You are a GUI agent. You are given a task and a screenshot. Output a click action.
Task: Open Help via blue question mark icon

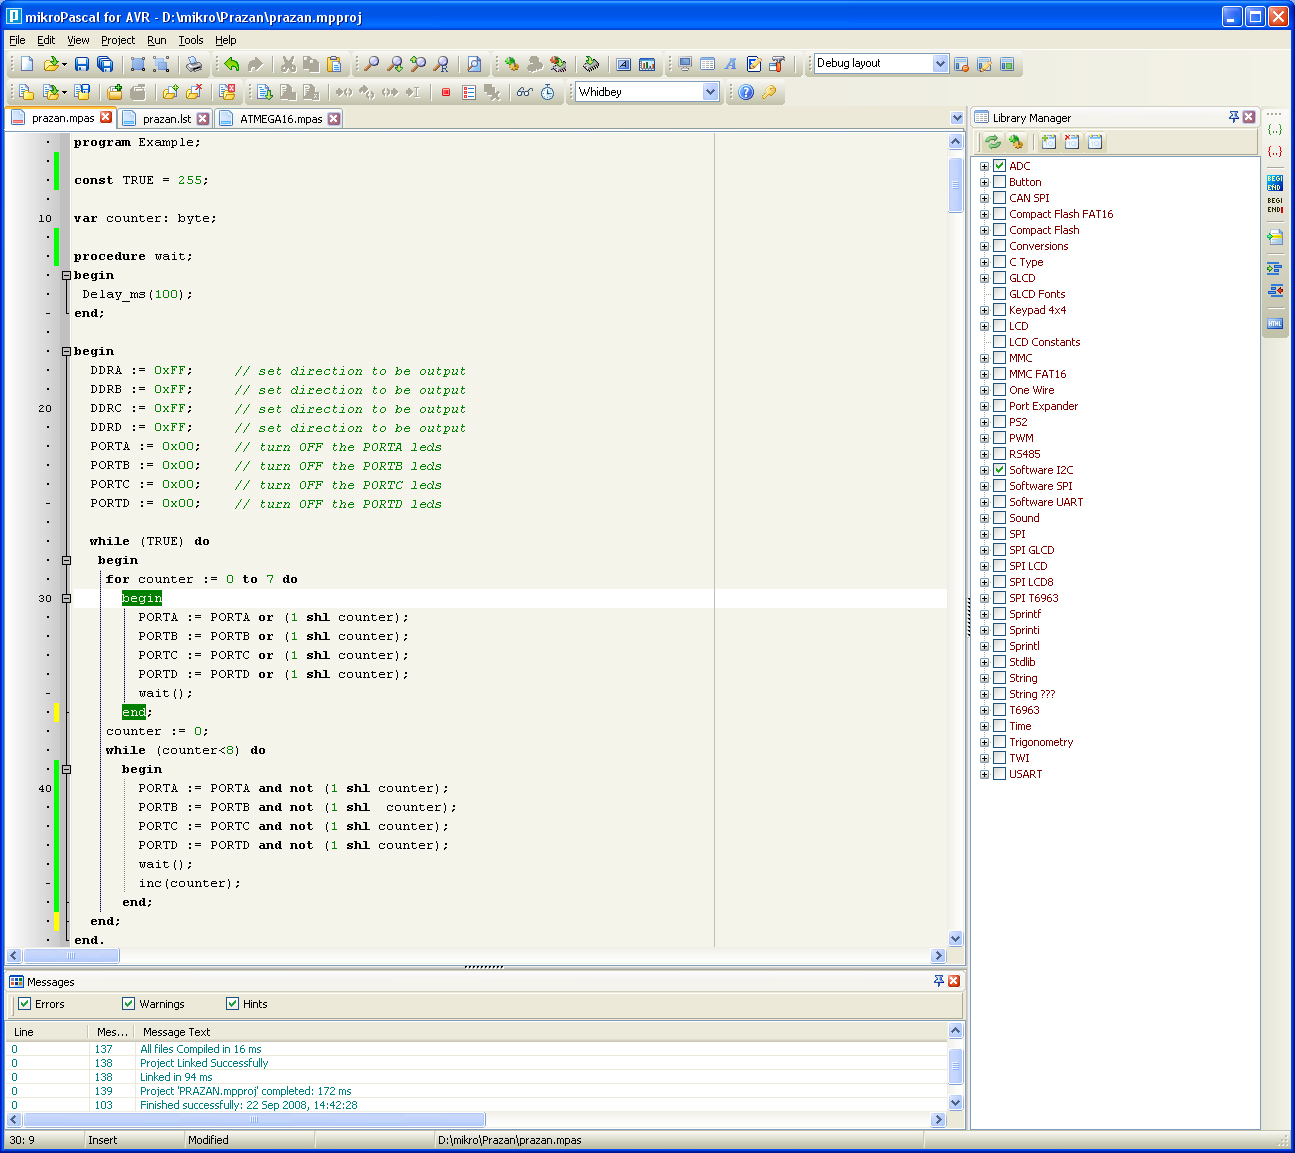click(x=746, y=92)
